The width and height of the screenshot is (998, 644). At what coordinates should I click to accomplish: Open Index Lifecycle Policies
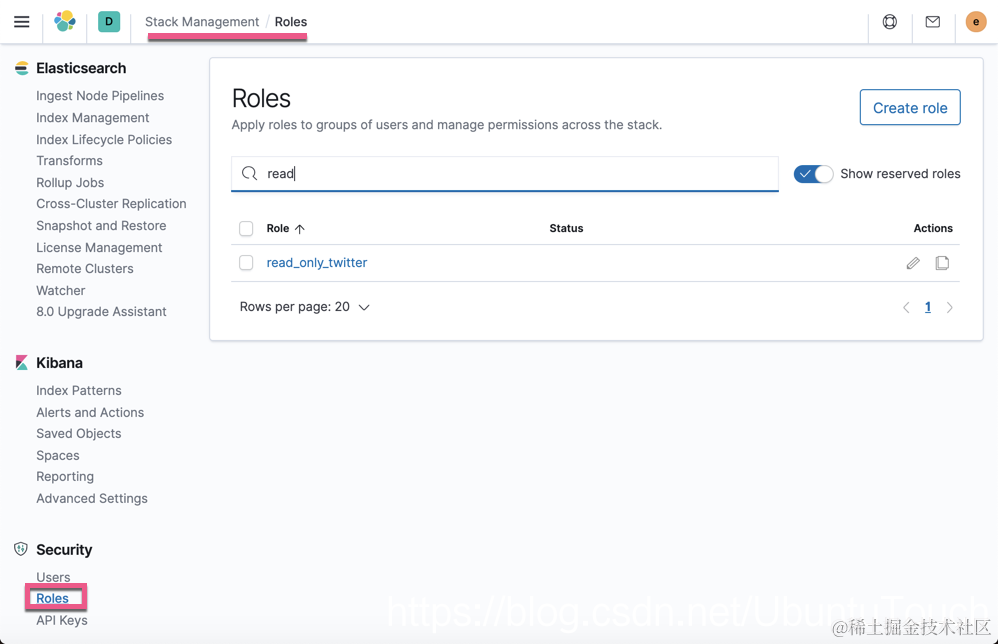coord(104,139)
